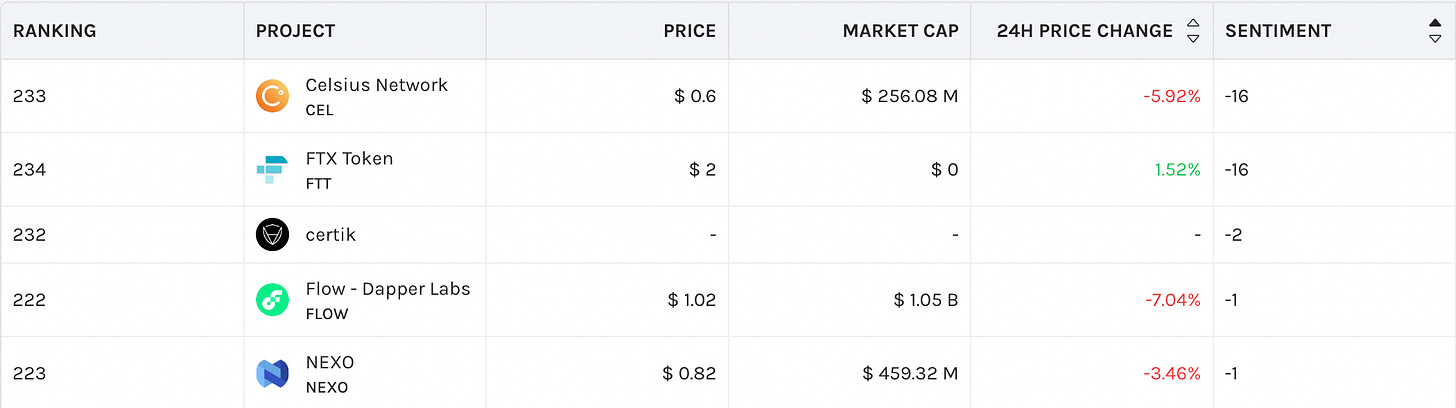Sort by Sentiment column arrows

tap(1435, 31)
